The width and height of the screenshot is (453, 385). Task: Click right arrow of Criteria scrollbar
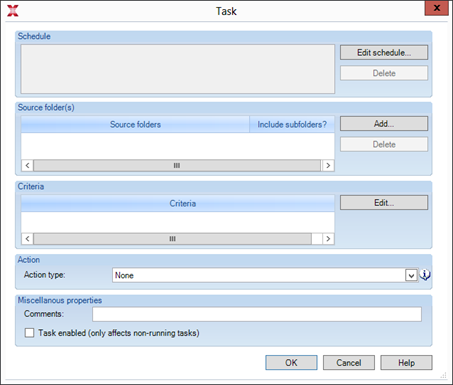coord(328,239)
